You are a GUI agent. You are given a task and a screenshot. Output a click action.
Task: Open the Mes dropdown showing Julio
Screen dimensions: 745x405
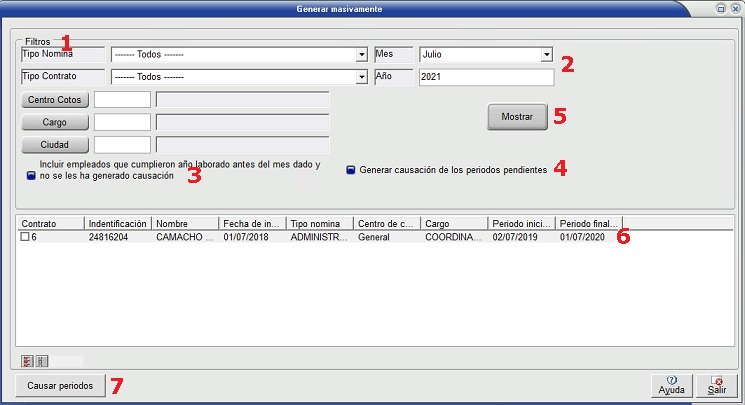546,55
